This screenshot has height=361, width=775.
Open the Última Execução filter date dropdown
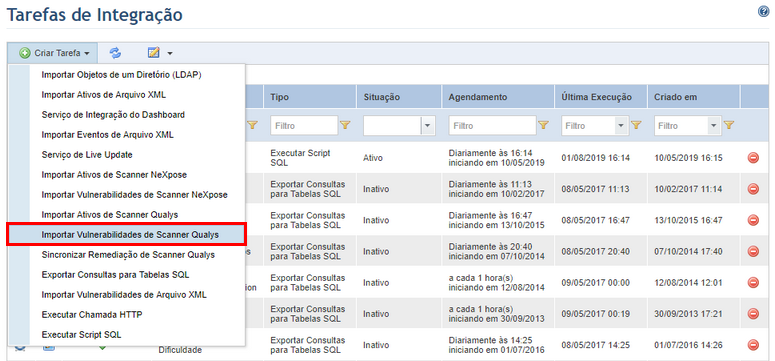click(x=621, y=126)
